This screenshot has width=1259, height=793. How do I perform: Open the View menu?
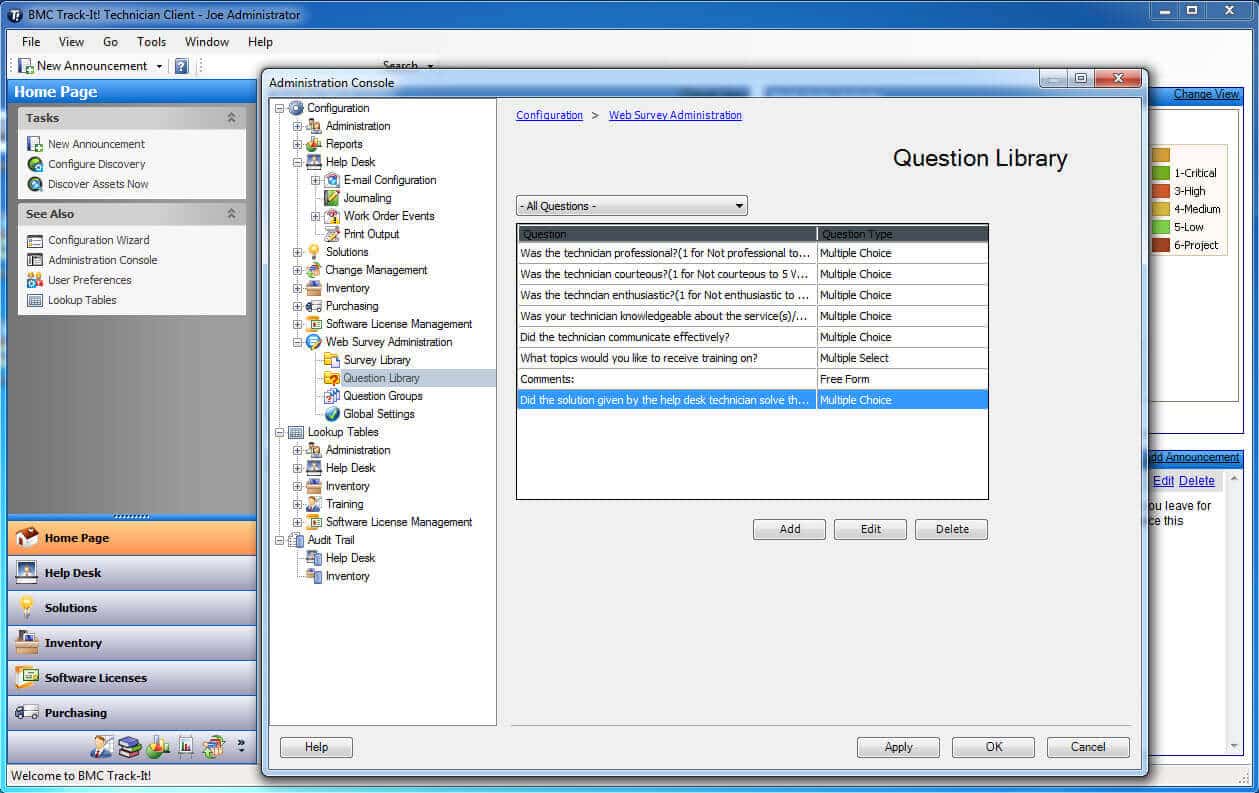pyautogui.click(x=71, y=42)
